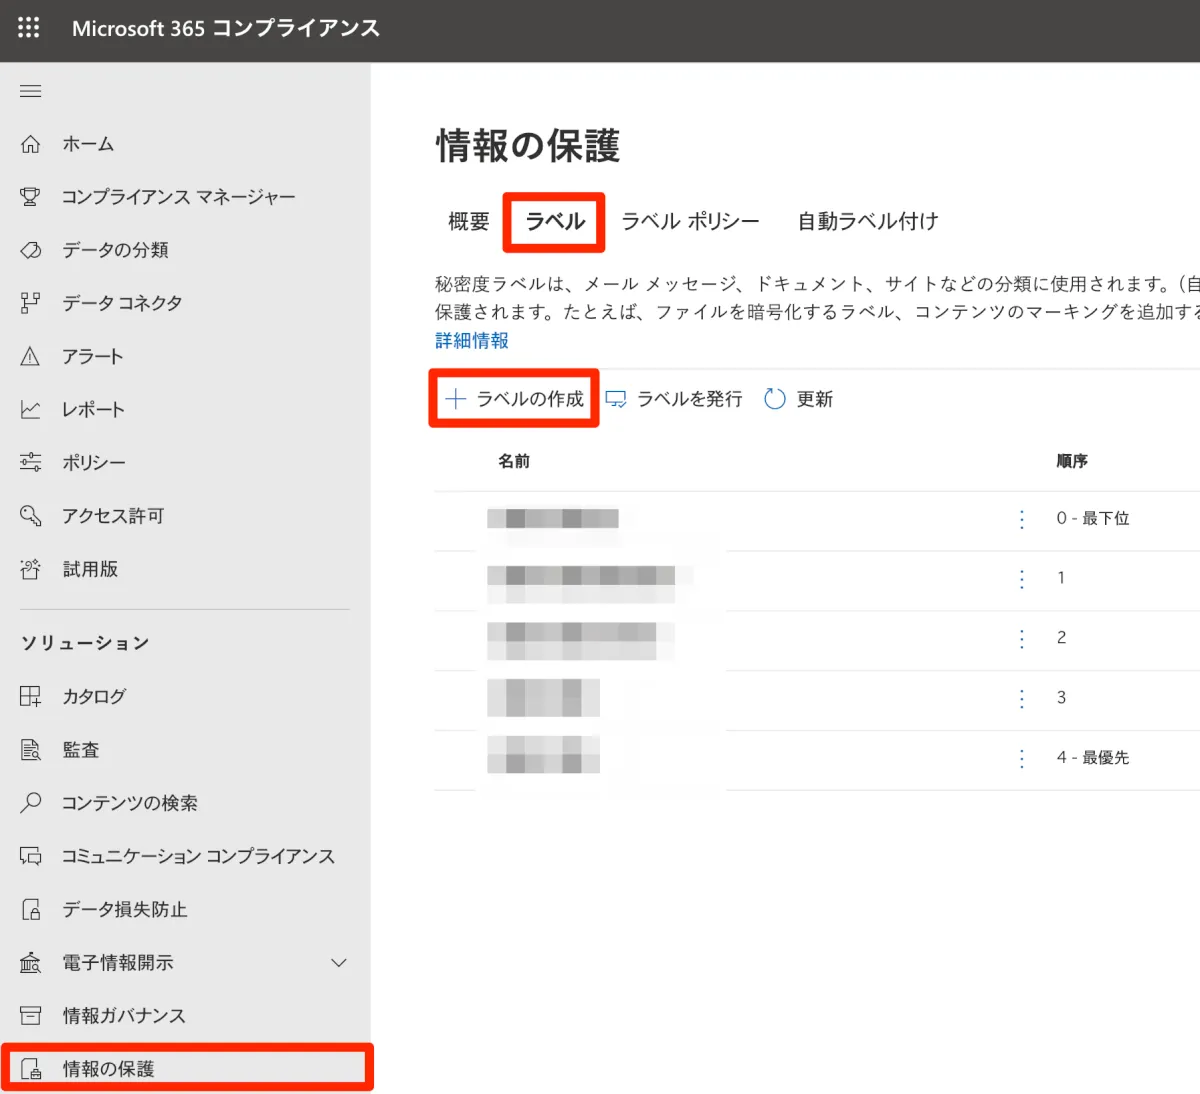This screenshot has width=1200, height=1094.
Task: Click the ホーム home icon
Action: coord(31,144)
